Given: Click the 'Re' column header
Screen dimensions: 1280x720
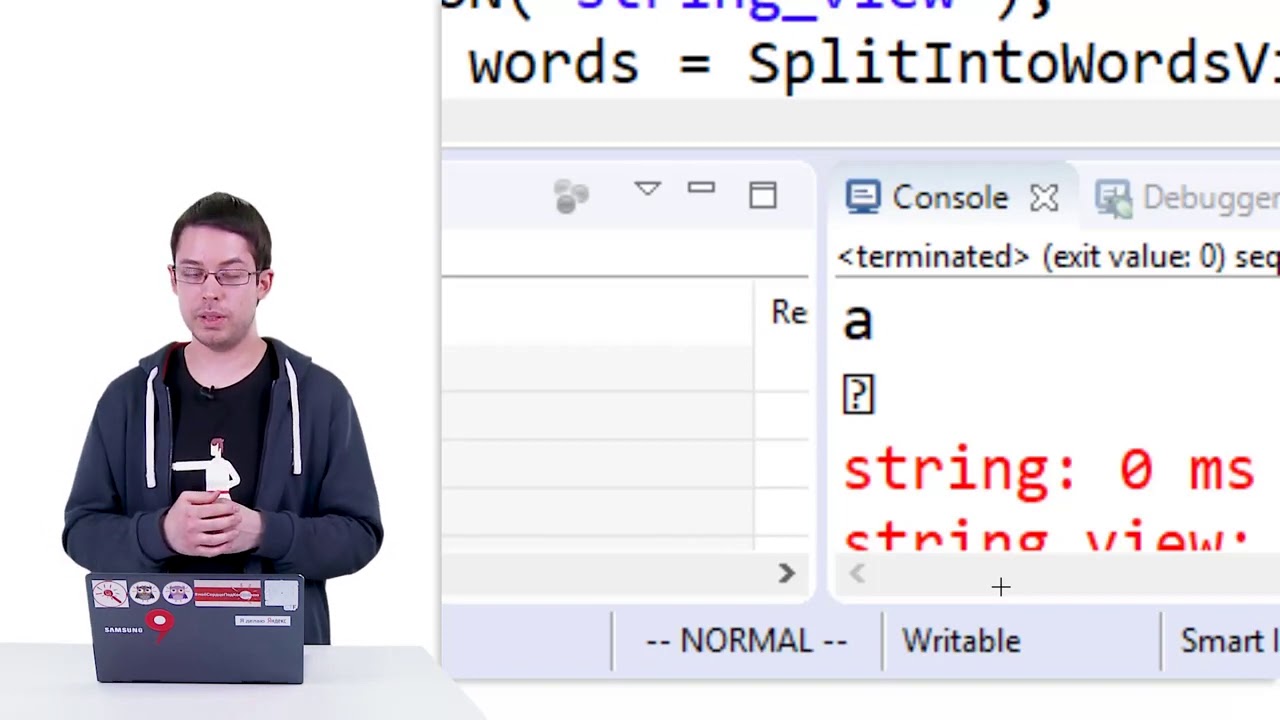Looking at the screenshot, I should click(789, 312).
